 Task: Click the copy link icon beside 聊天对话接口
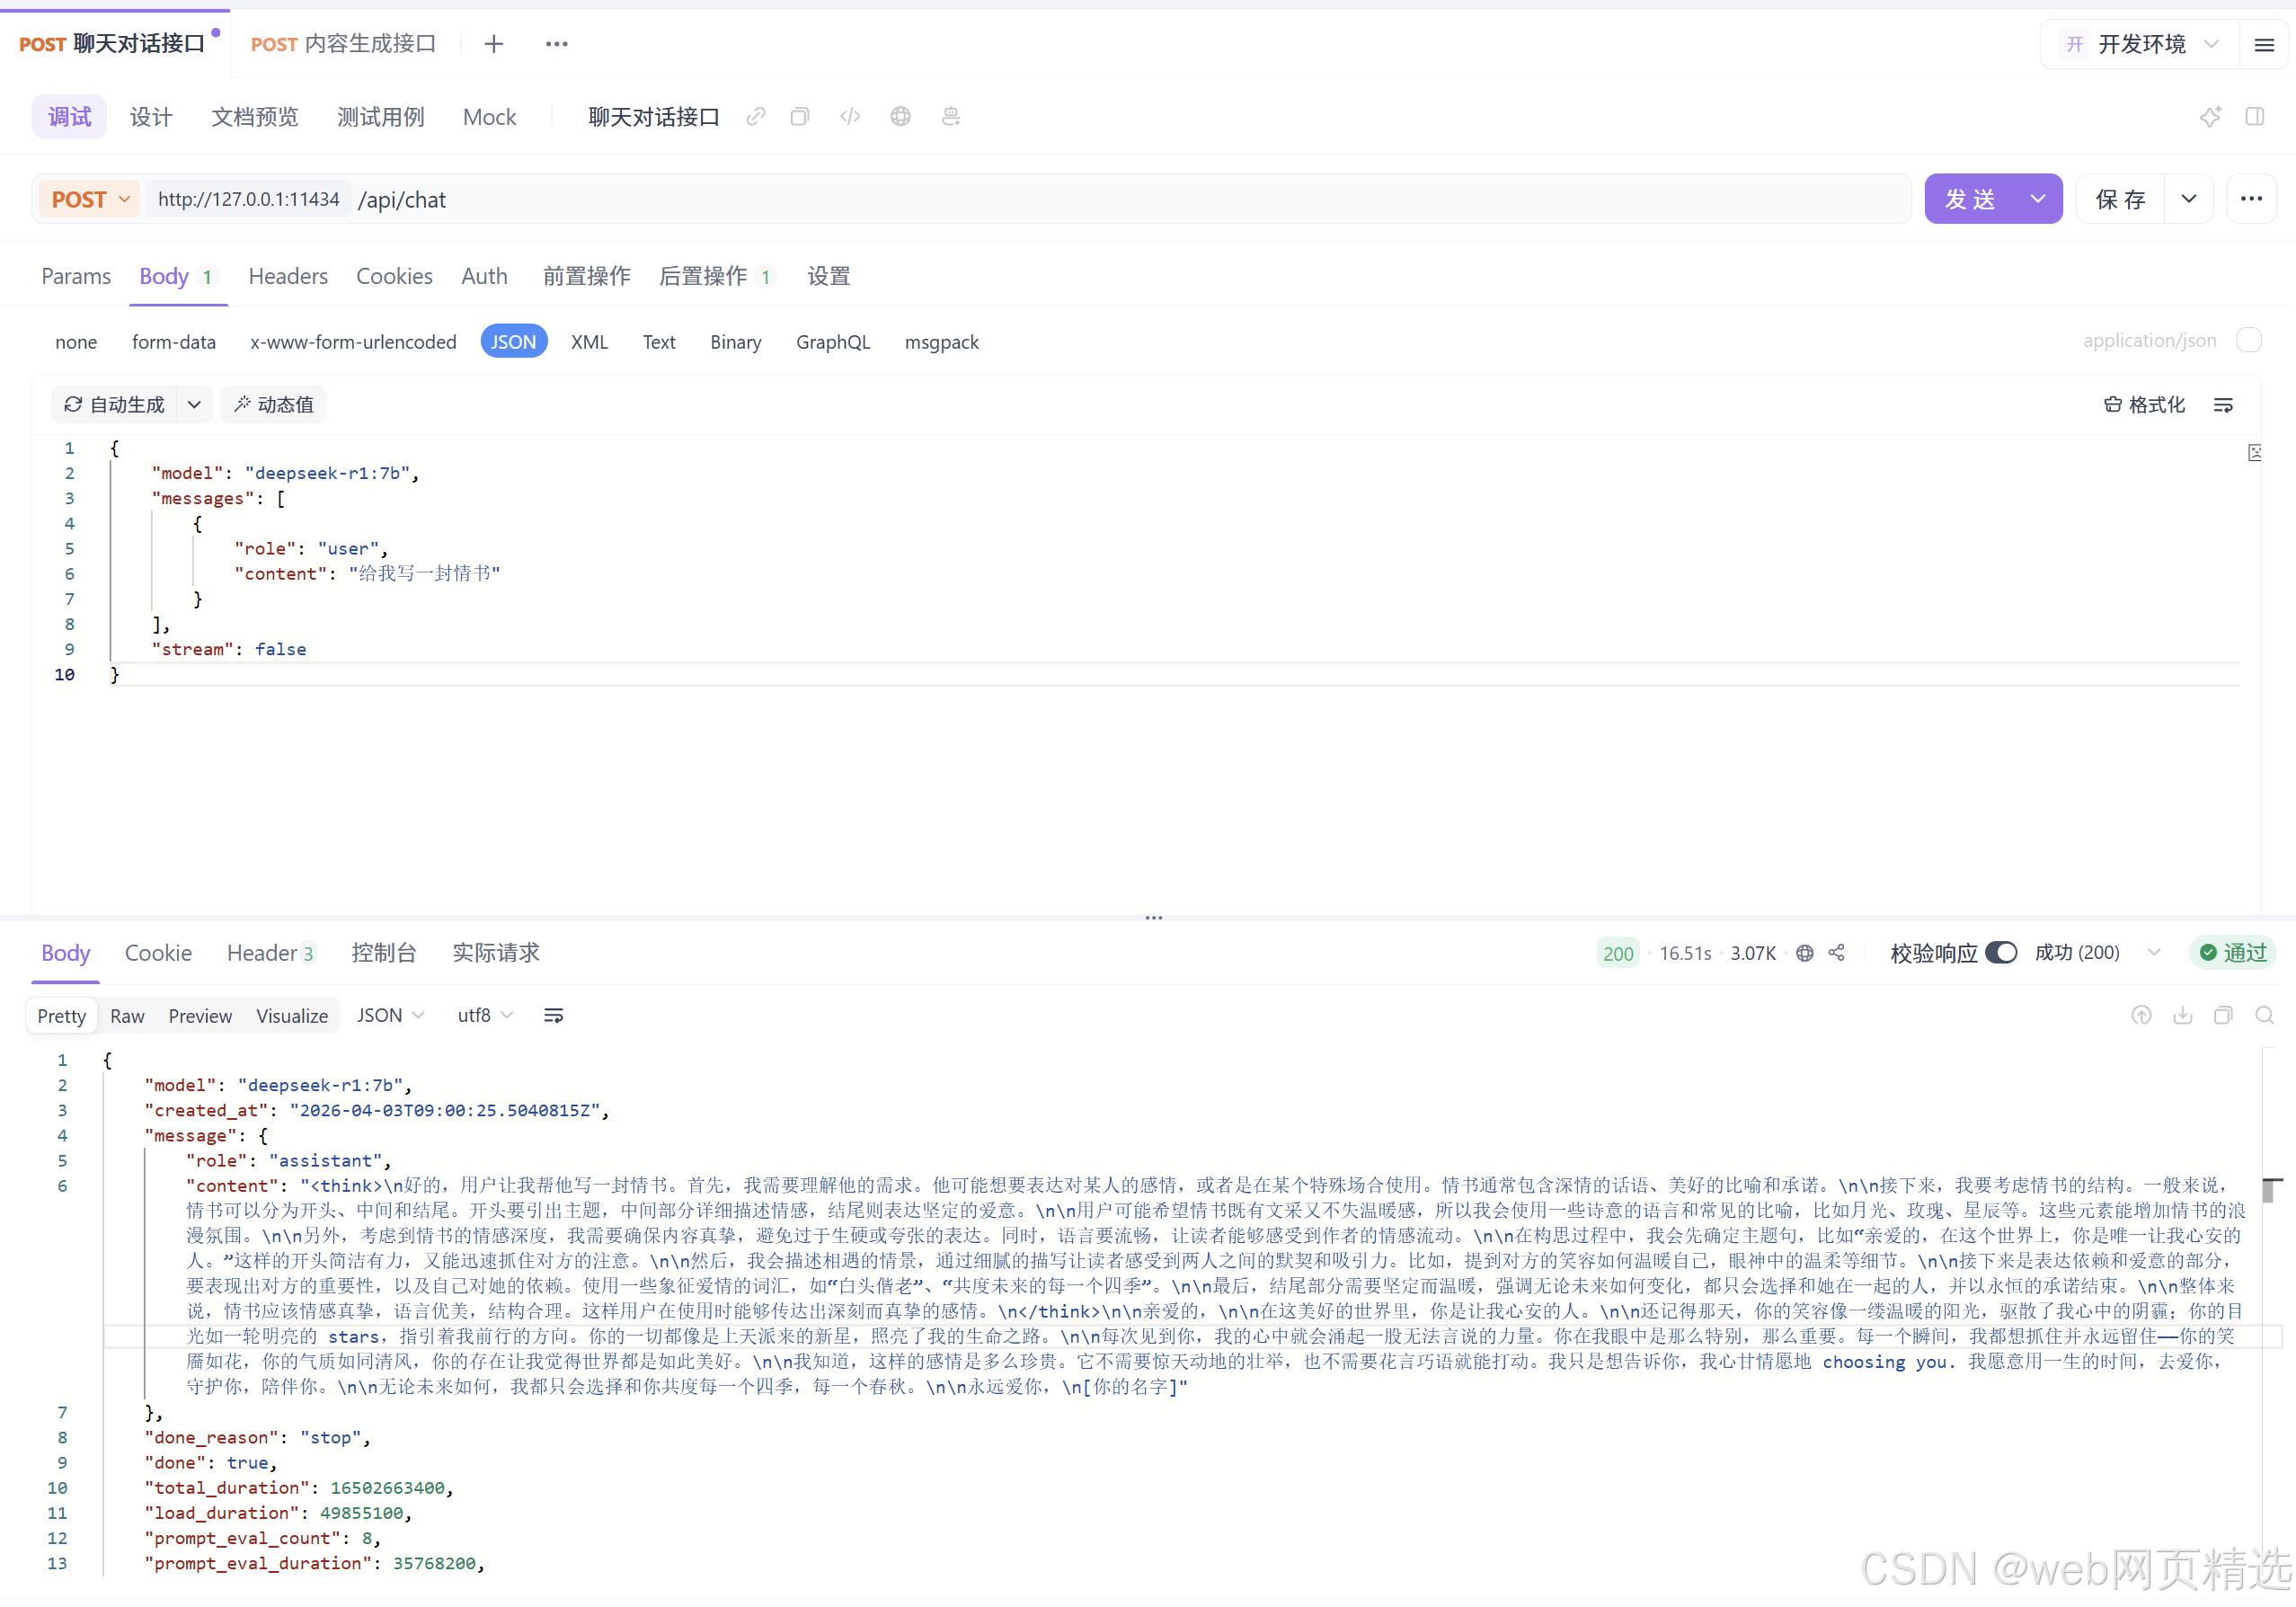click(x=756, y=117)
